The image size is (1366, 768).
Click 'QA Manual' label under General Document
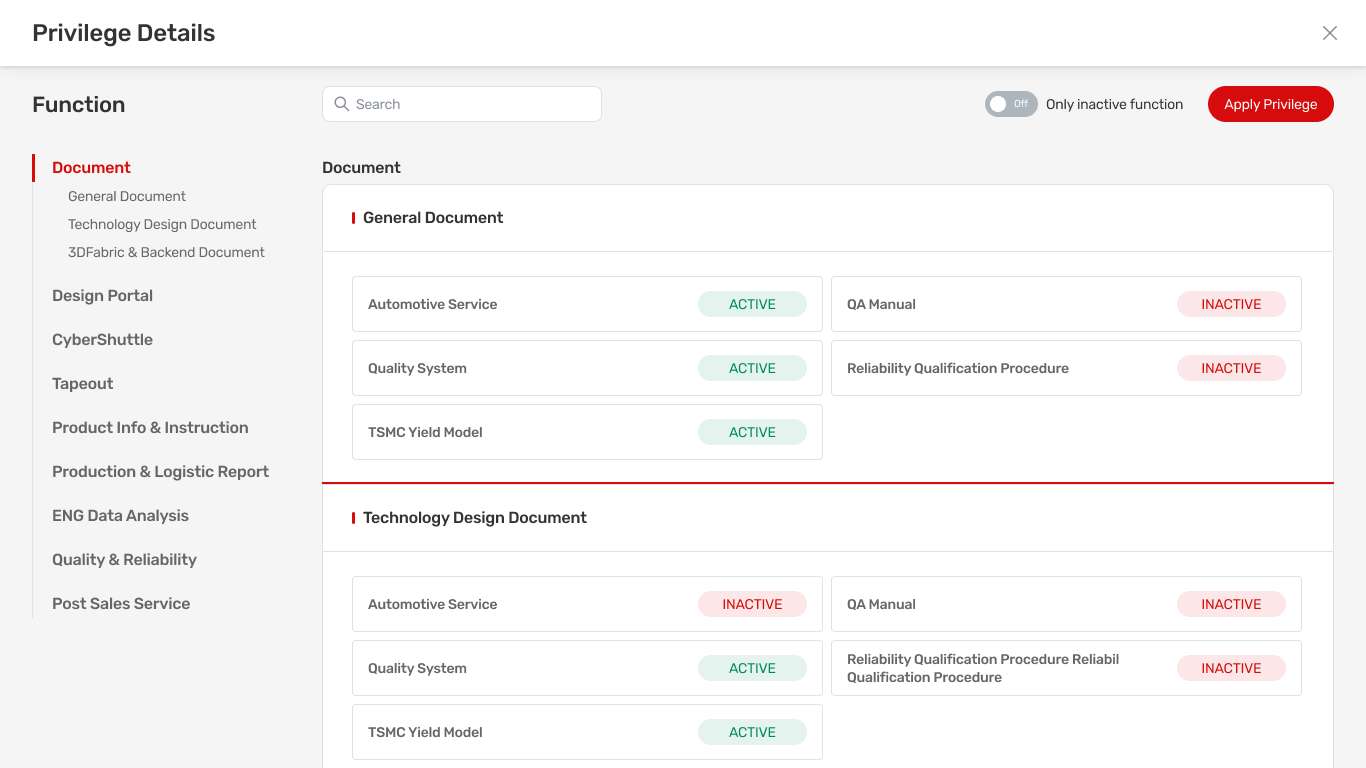881,304
